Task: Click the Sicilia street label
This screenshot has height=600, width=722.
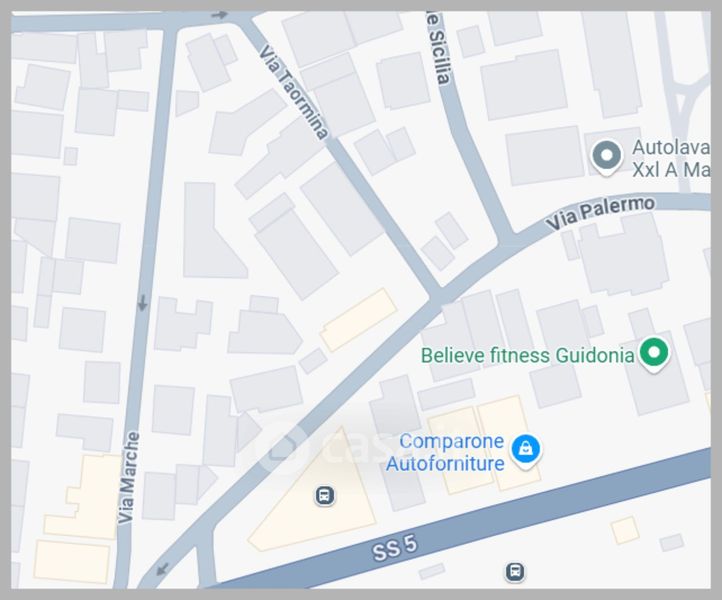Action: pos(437,48)
